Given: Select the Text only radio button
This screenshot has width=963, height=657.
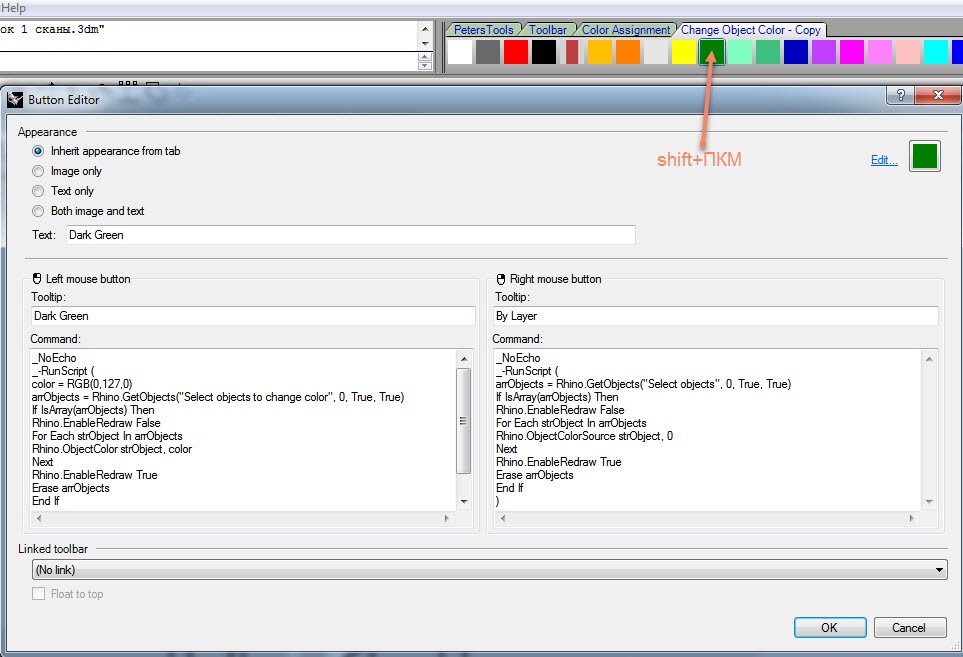Looking at the screenshot, I should [38, 191].
